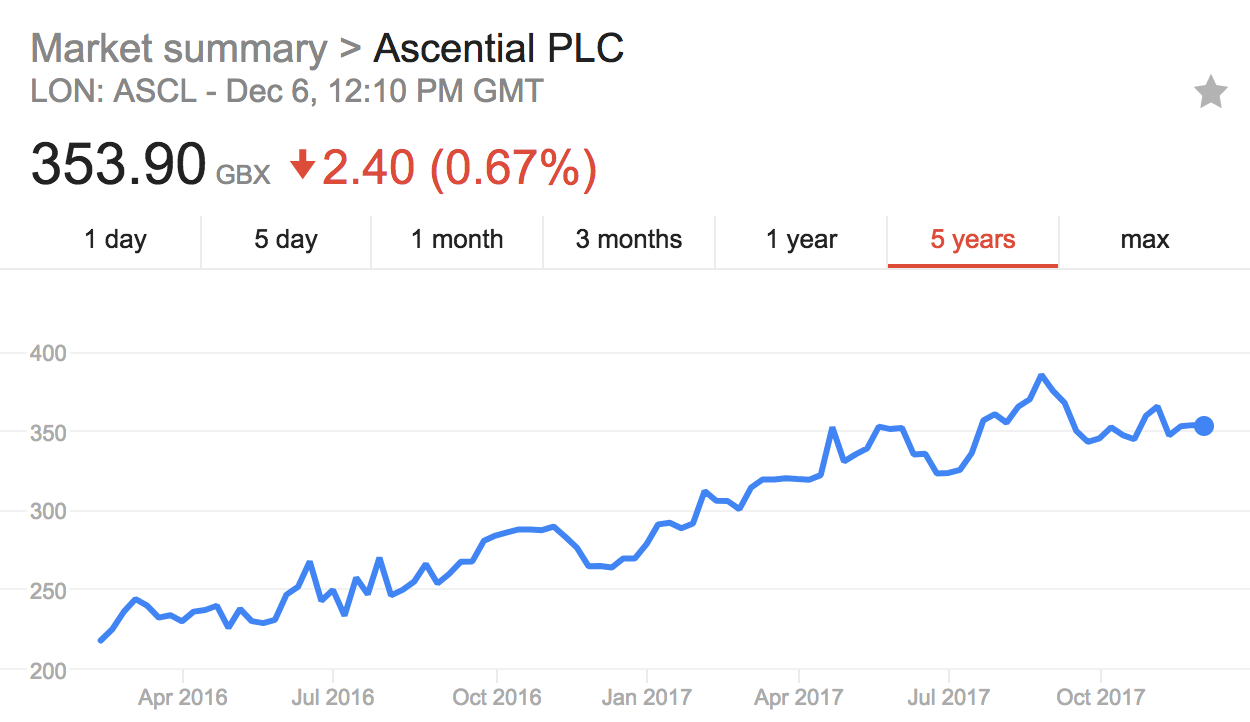The width and height of the screenshot is (1250, 722).
Task: Switch chart to max range
Action: click(1145, 240)
